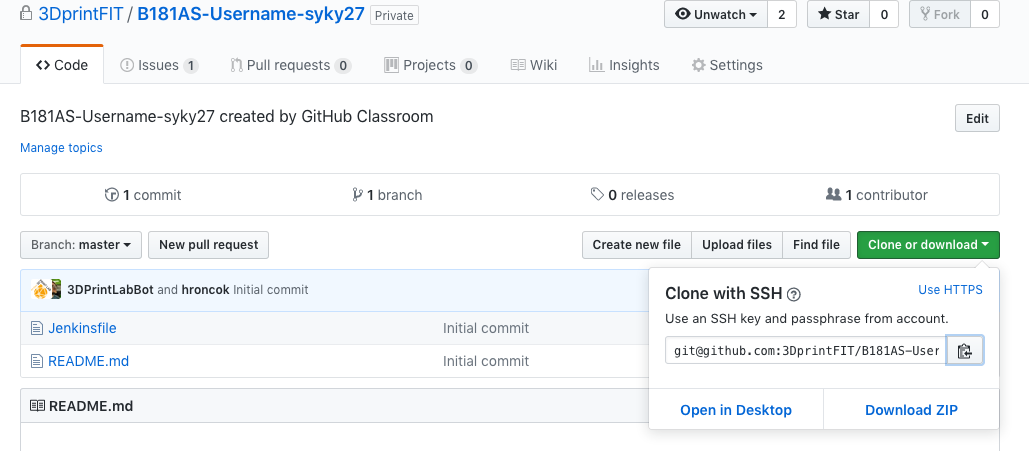1029x451 pixels.
Task: Click Upload files button
Action: 737,245
